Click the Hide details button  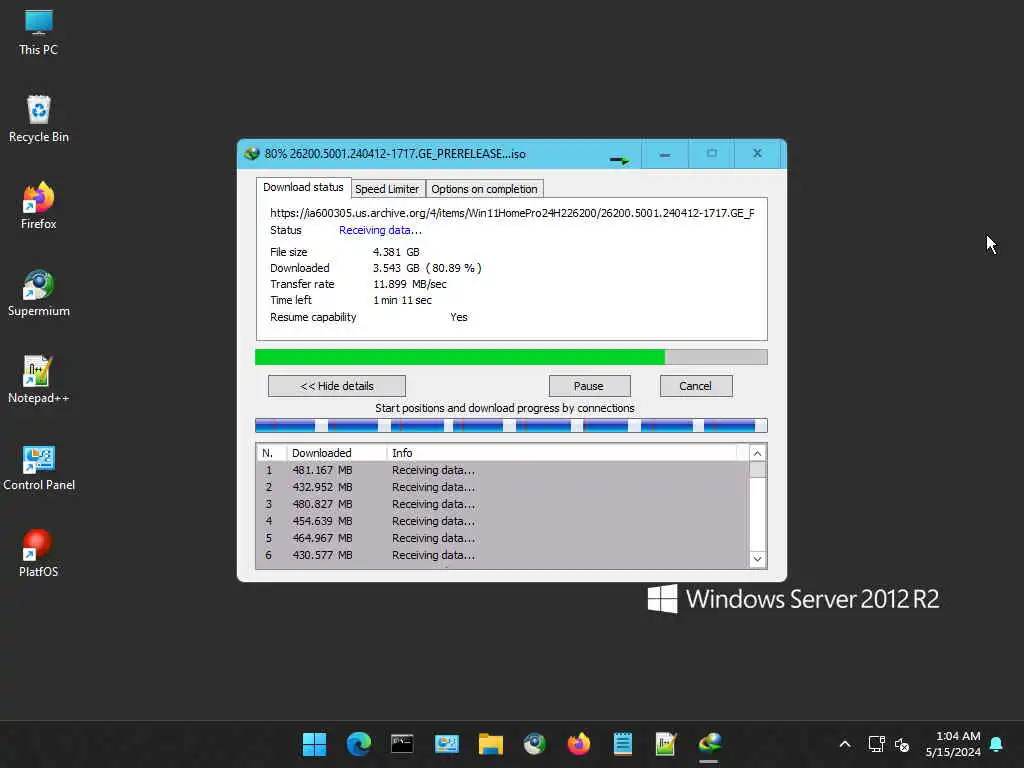pyautogui.click(x=337, y=386)
